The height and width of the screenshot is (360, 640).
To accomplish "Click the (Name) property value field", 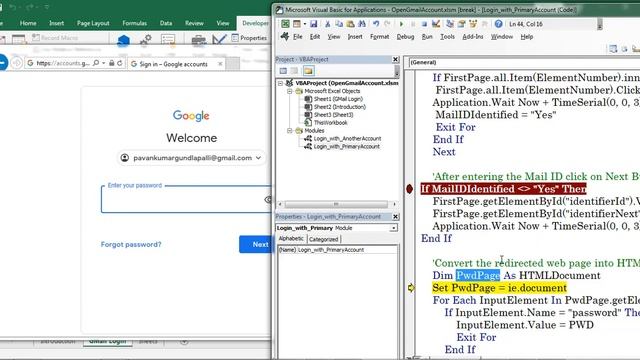I will [347, 250].
